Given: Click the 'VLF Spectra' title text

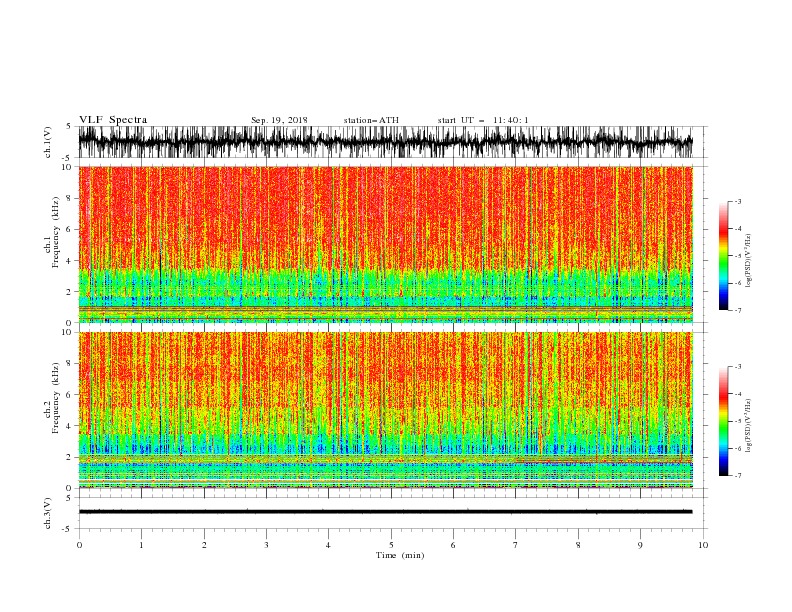Looking at the screenshot, I should pyautogui.click(x=113, y=120).
